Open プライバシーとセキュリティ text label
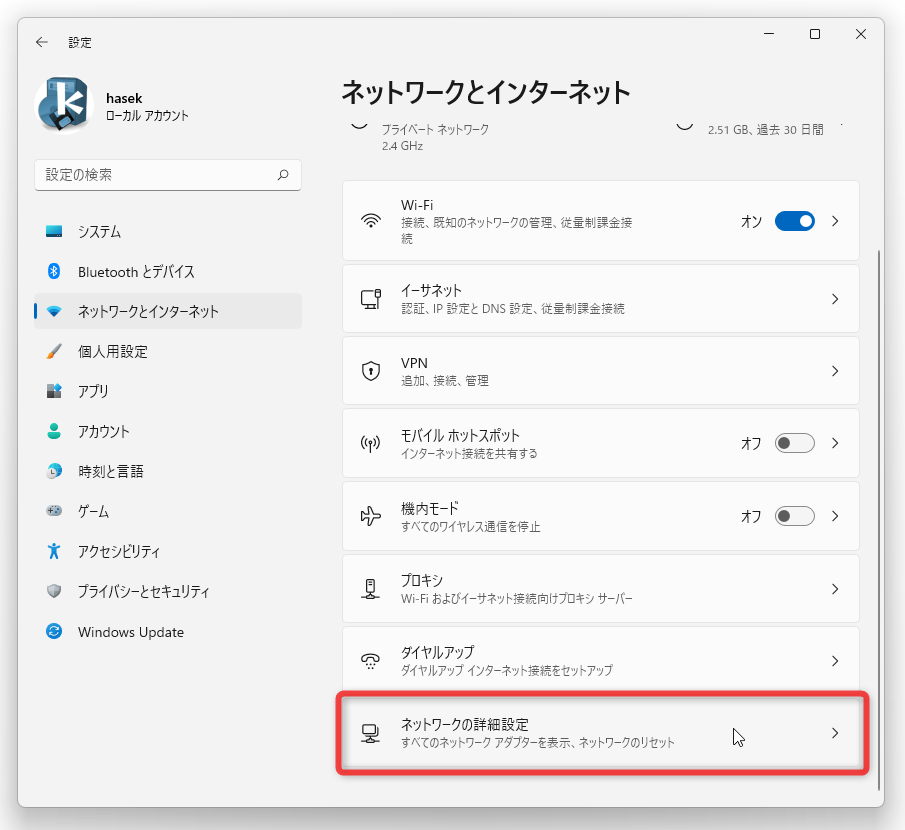The width and height of the screenshot is (905, 830). point(144,592)
